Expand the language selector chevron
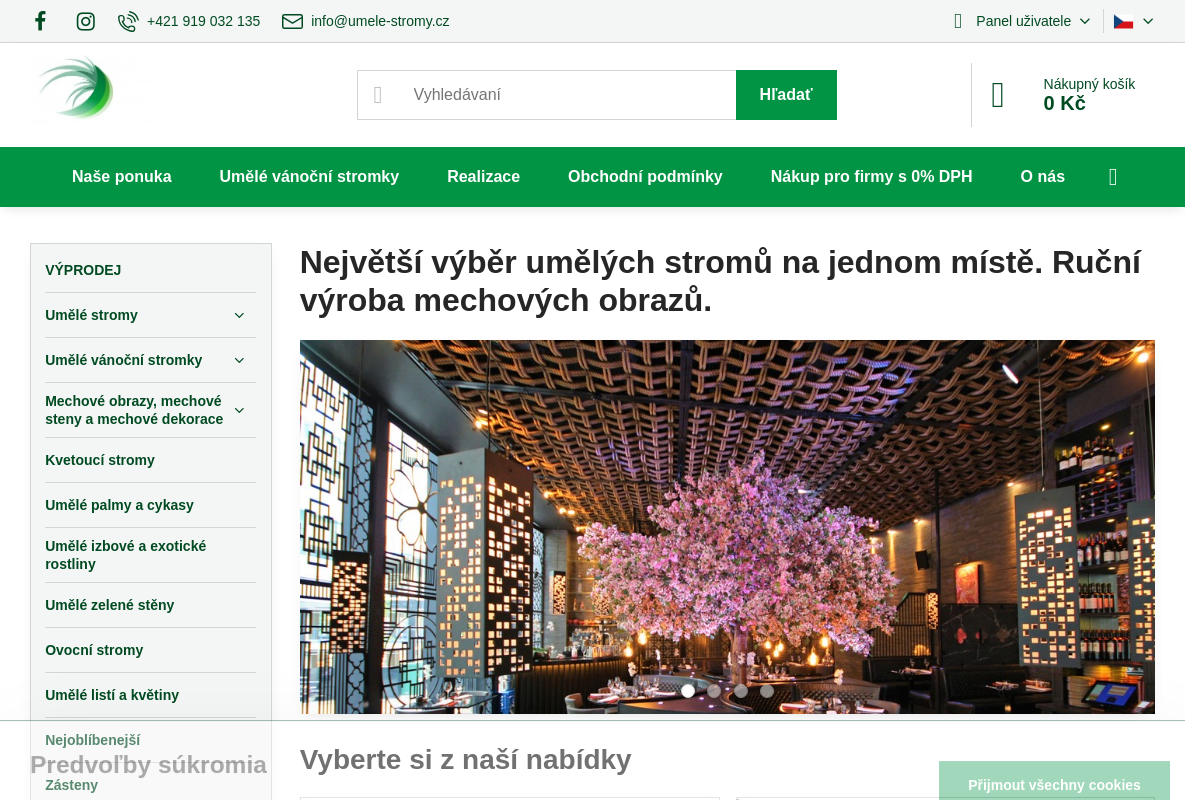This screenshot has height=800, width=1200. click(x=1148, y=21)
